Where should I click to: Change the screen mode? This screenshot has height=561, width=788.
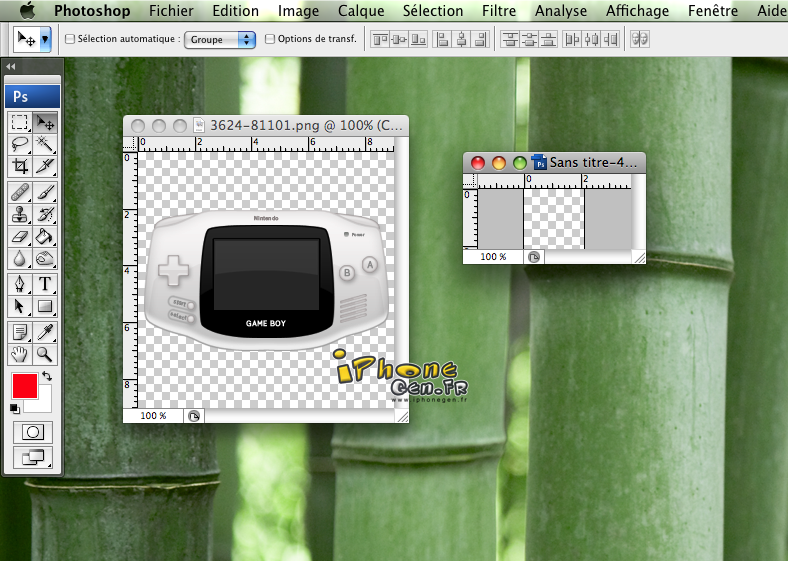[33, 457]
